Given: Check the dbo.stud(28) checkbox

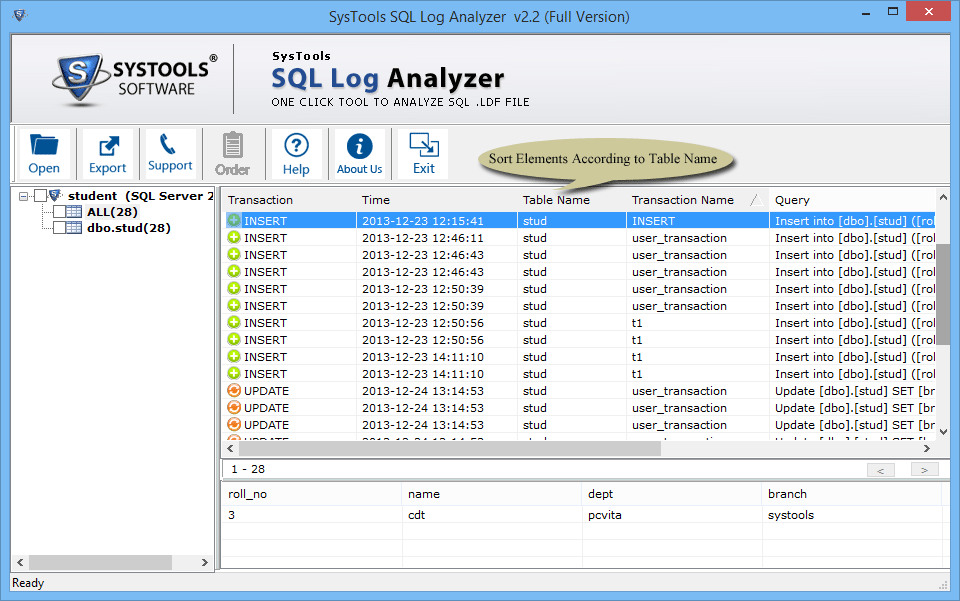Looking at the screenshot, I should point(59,228).
